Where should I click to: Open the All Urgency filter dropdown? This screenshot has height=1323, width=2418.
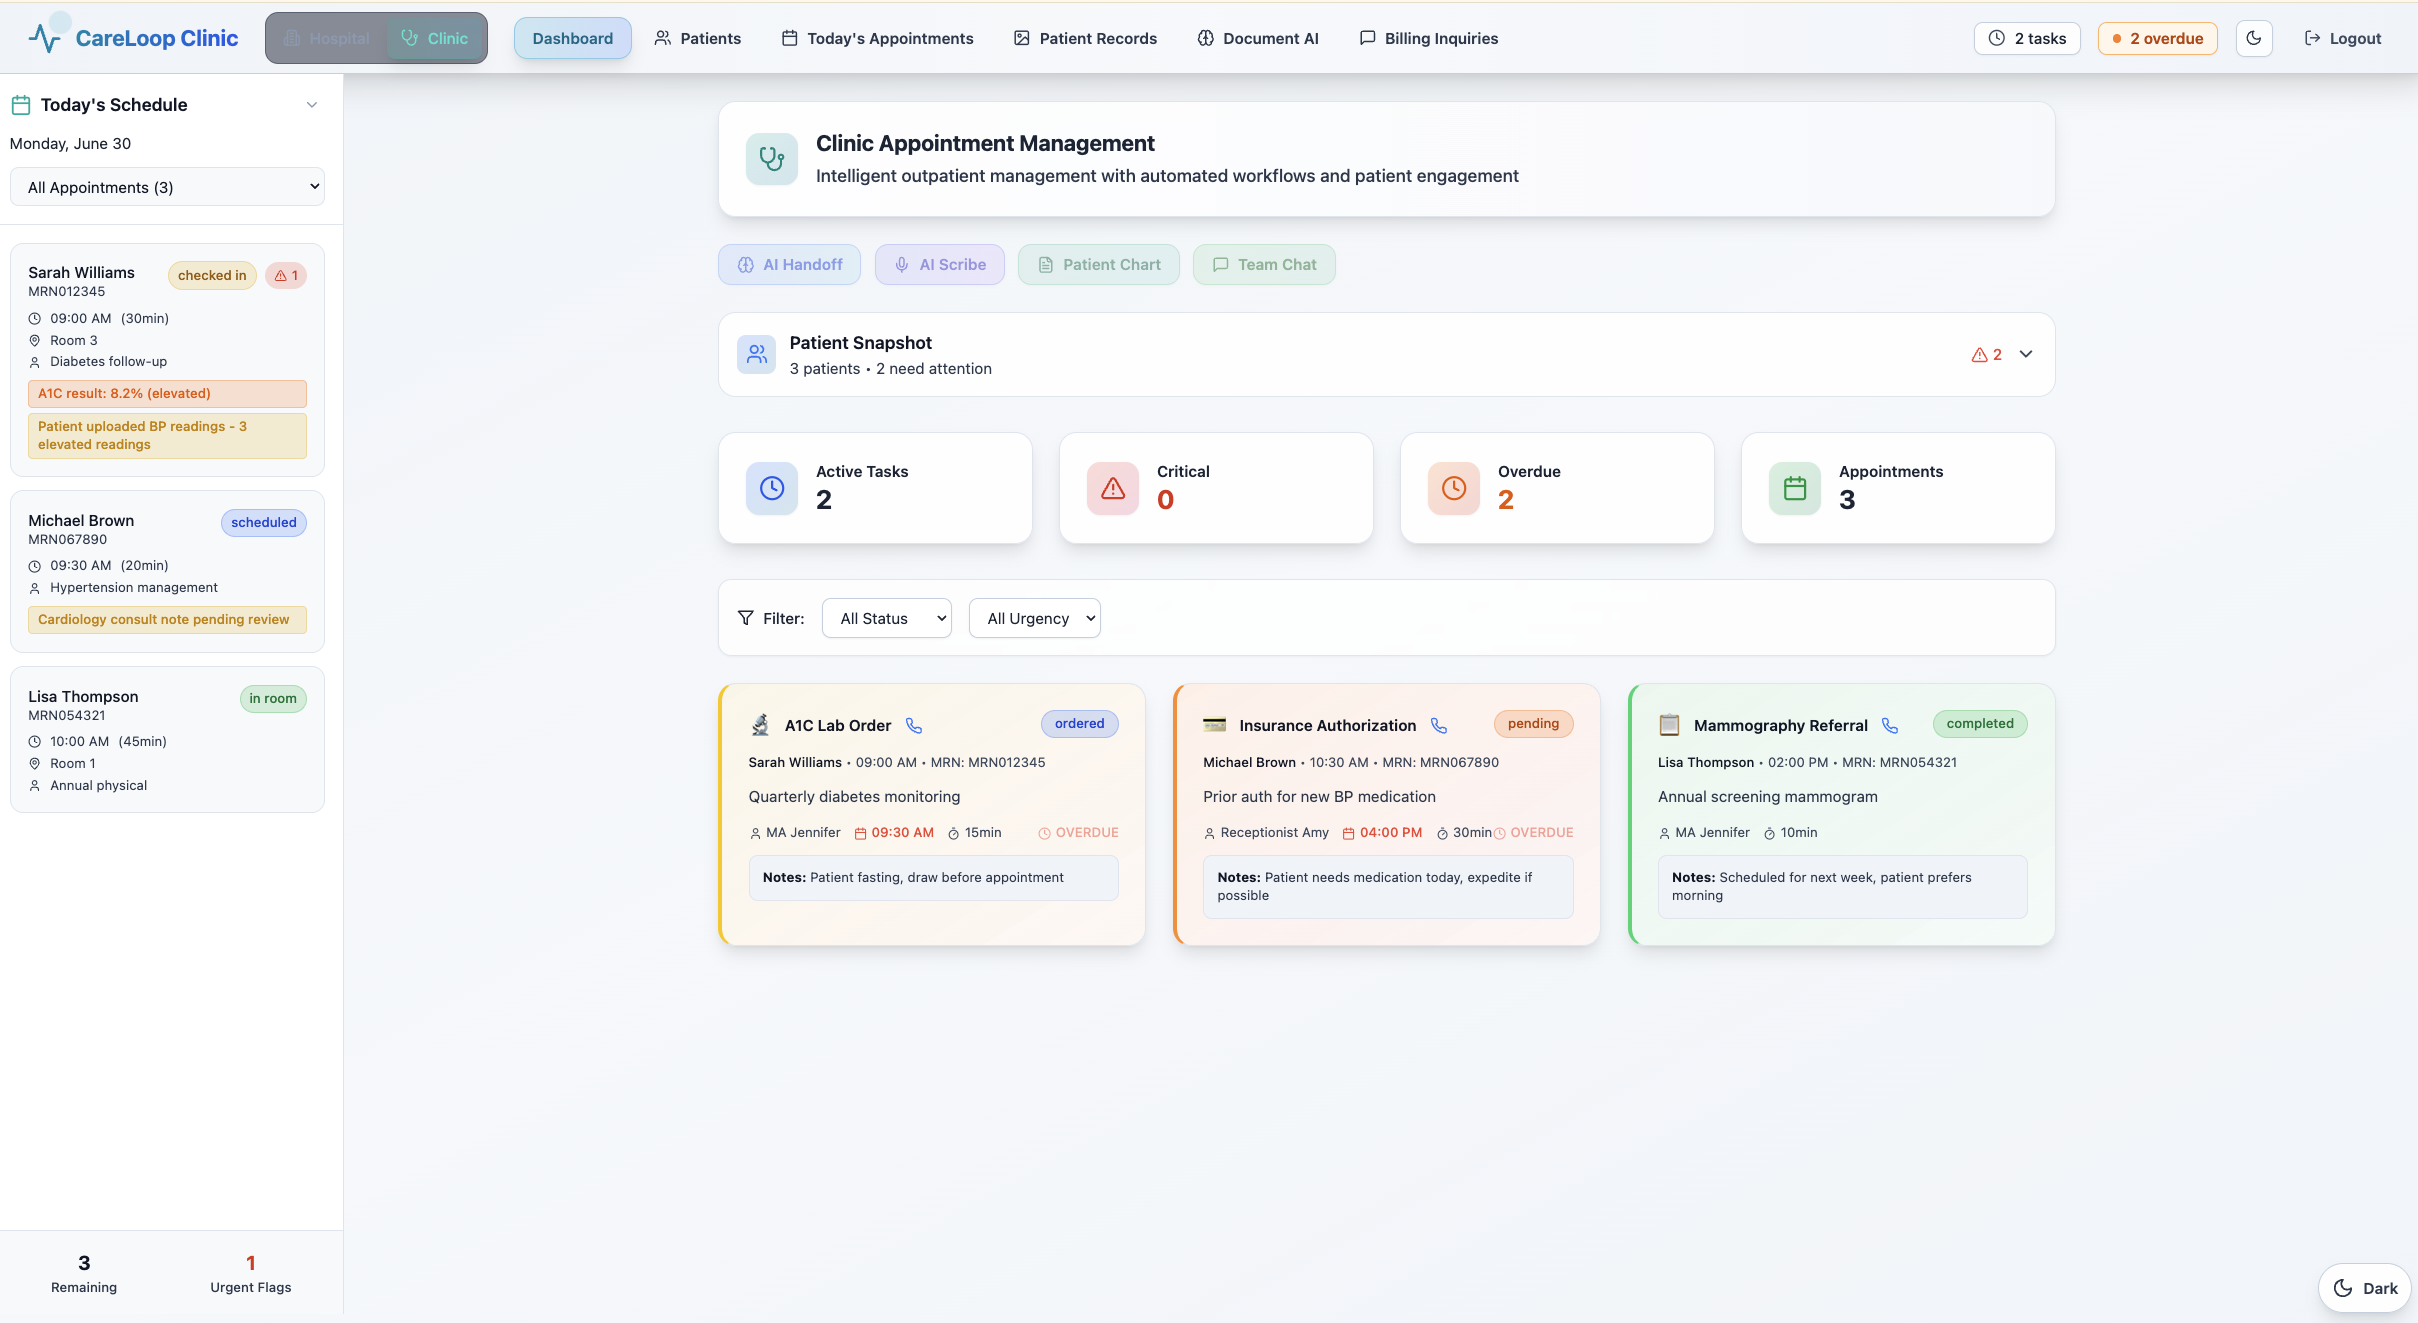point(1034,618)
